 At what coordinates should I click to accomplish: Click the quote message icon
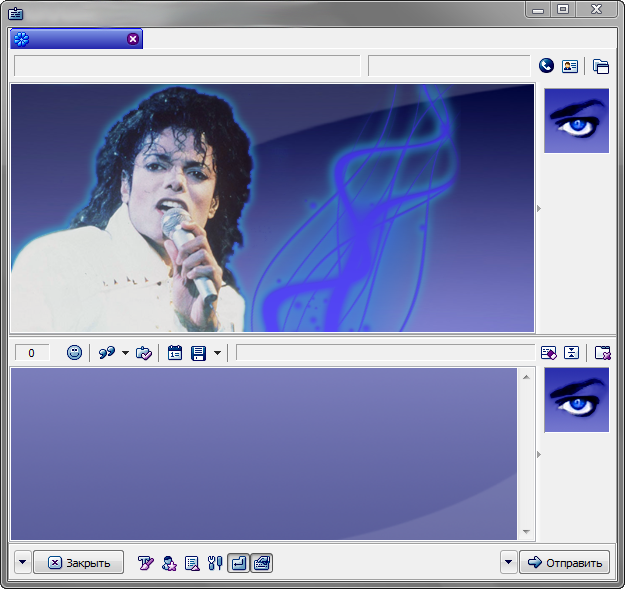pyautogui.click(x=106, y=353)
